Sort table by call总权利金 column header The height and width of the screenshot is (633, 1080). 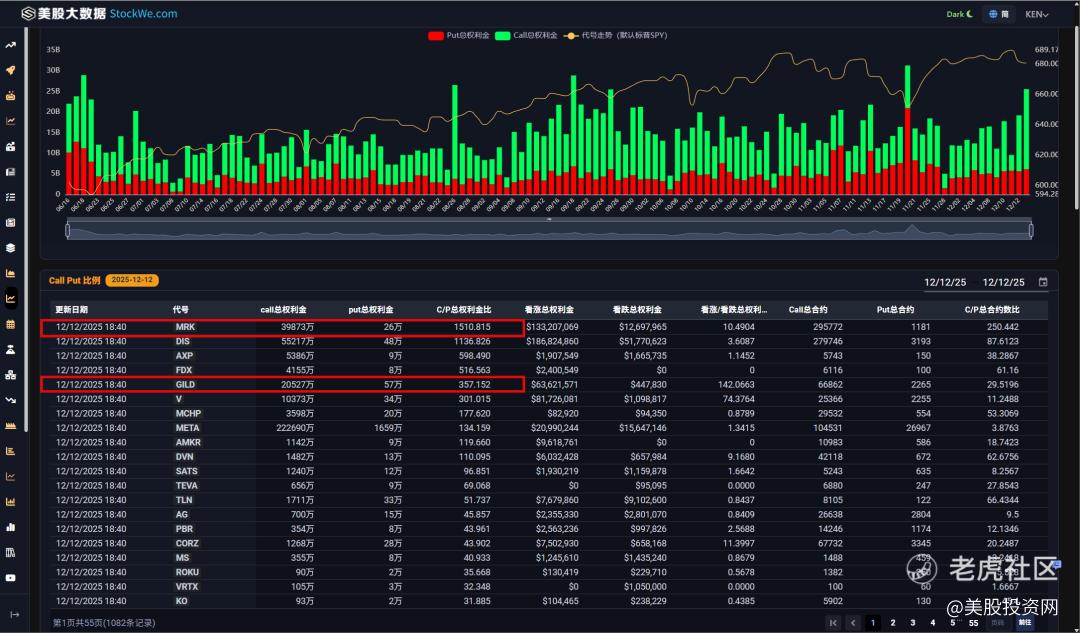(x=286, y=310)
